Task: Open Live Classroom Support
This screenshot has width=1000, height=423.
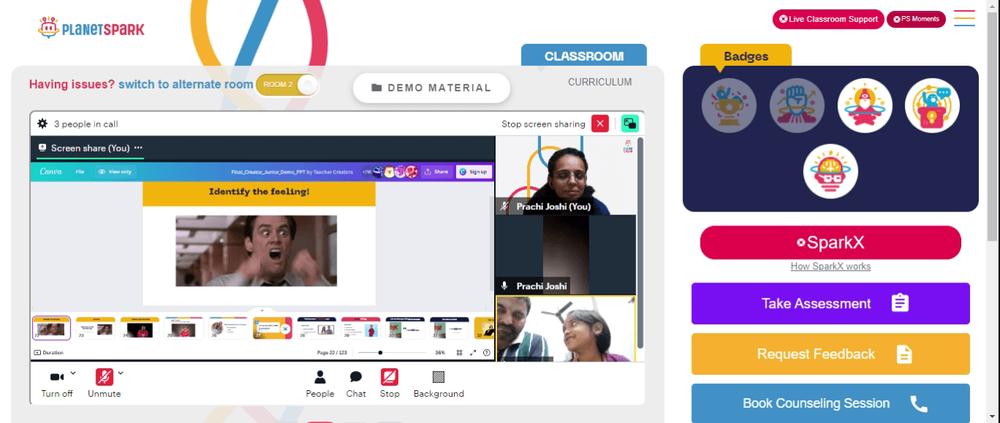Action: point(828,19)
